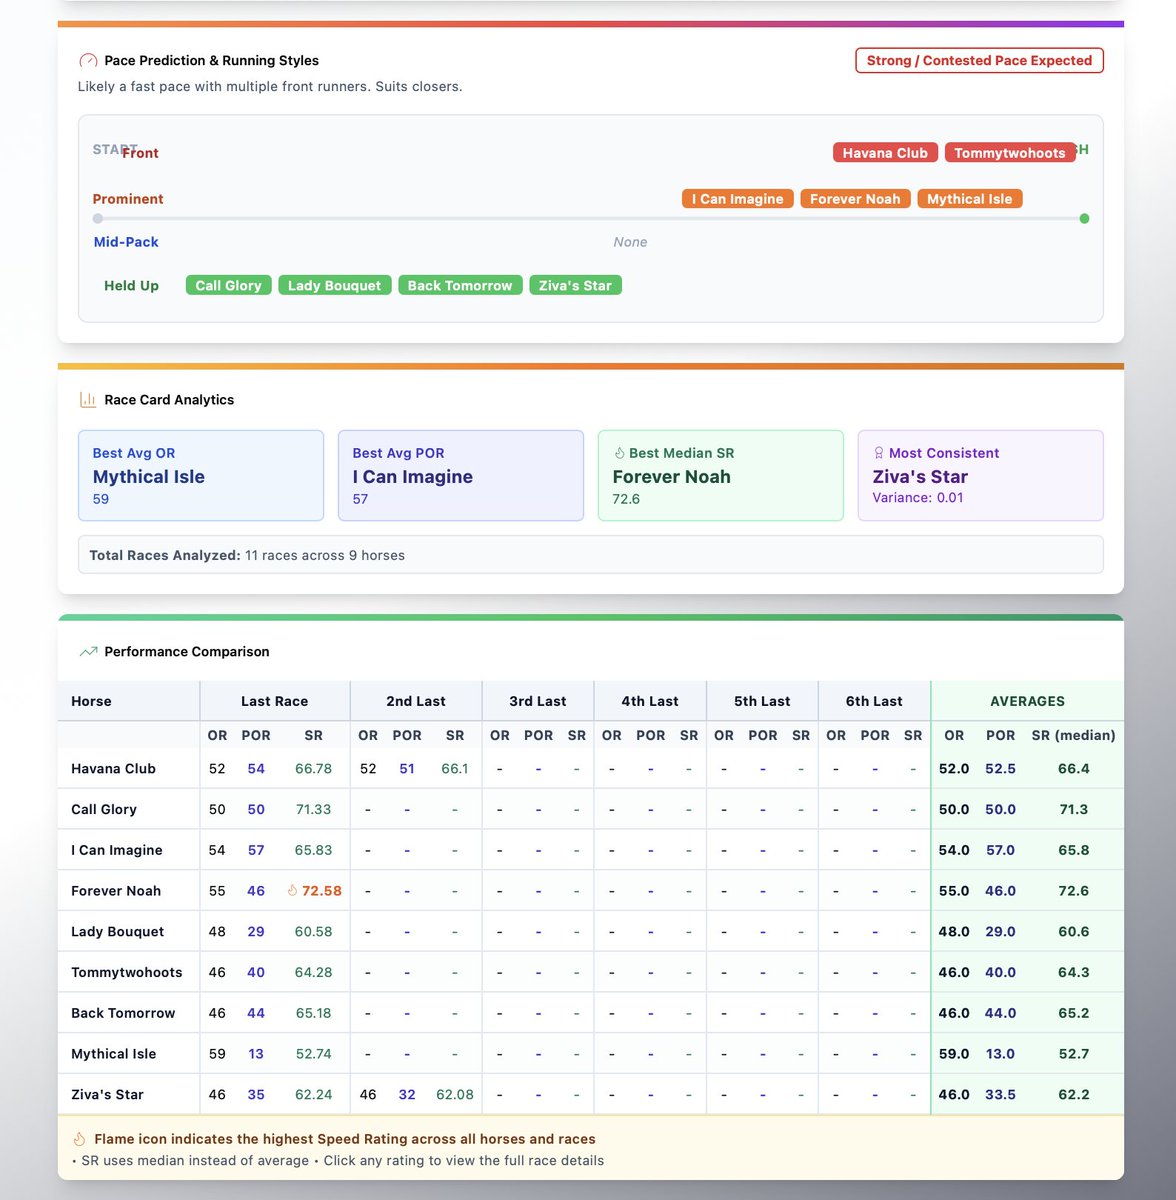Click I Can Imagine SR rating 65.83

[313, 850]
